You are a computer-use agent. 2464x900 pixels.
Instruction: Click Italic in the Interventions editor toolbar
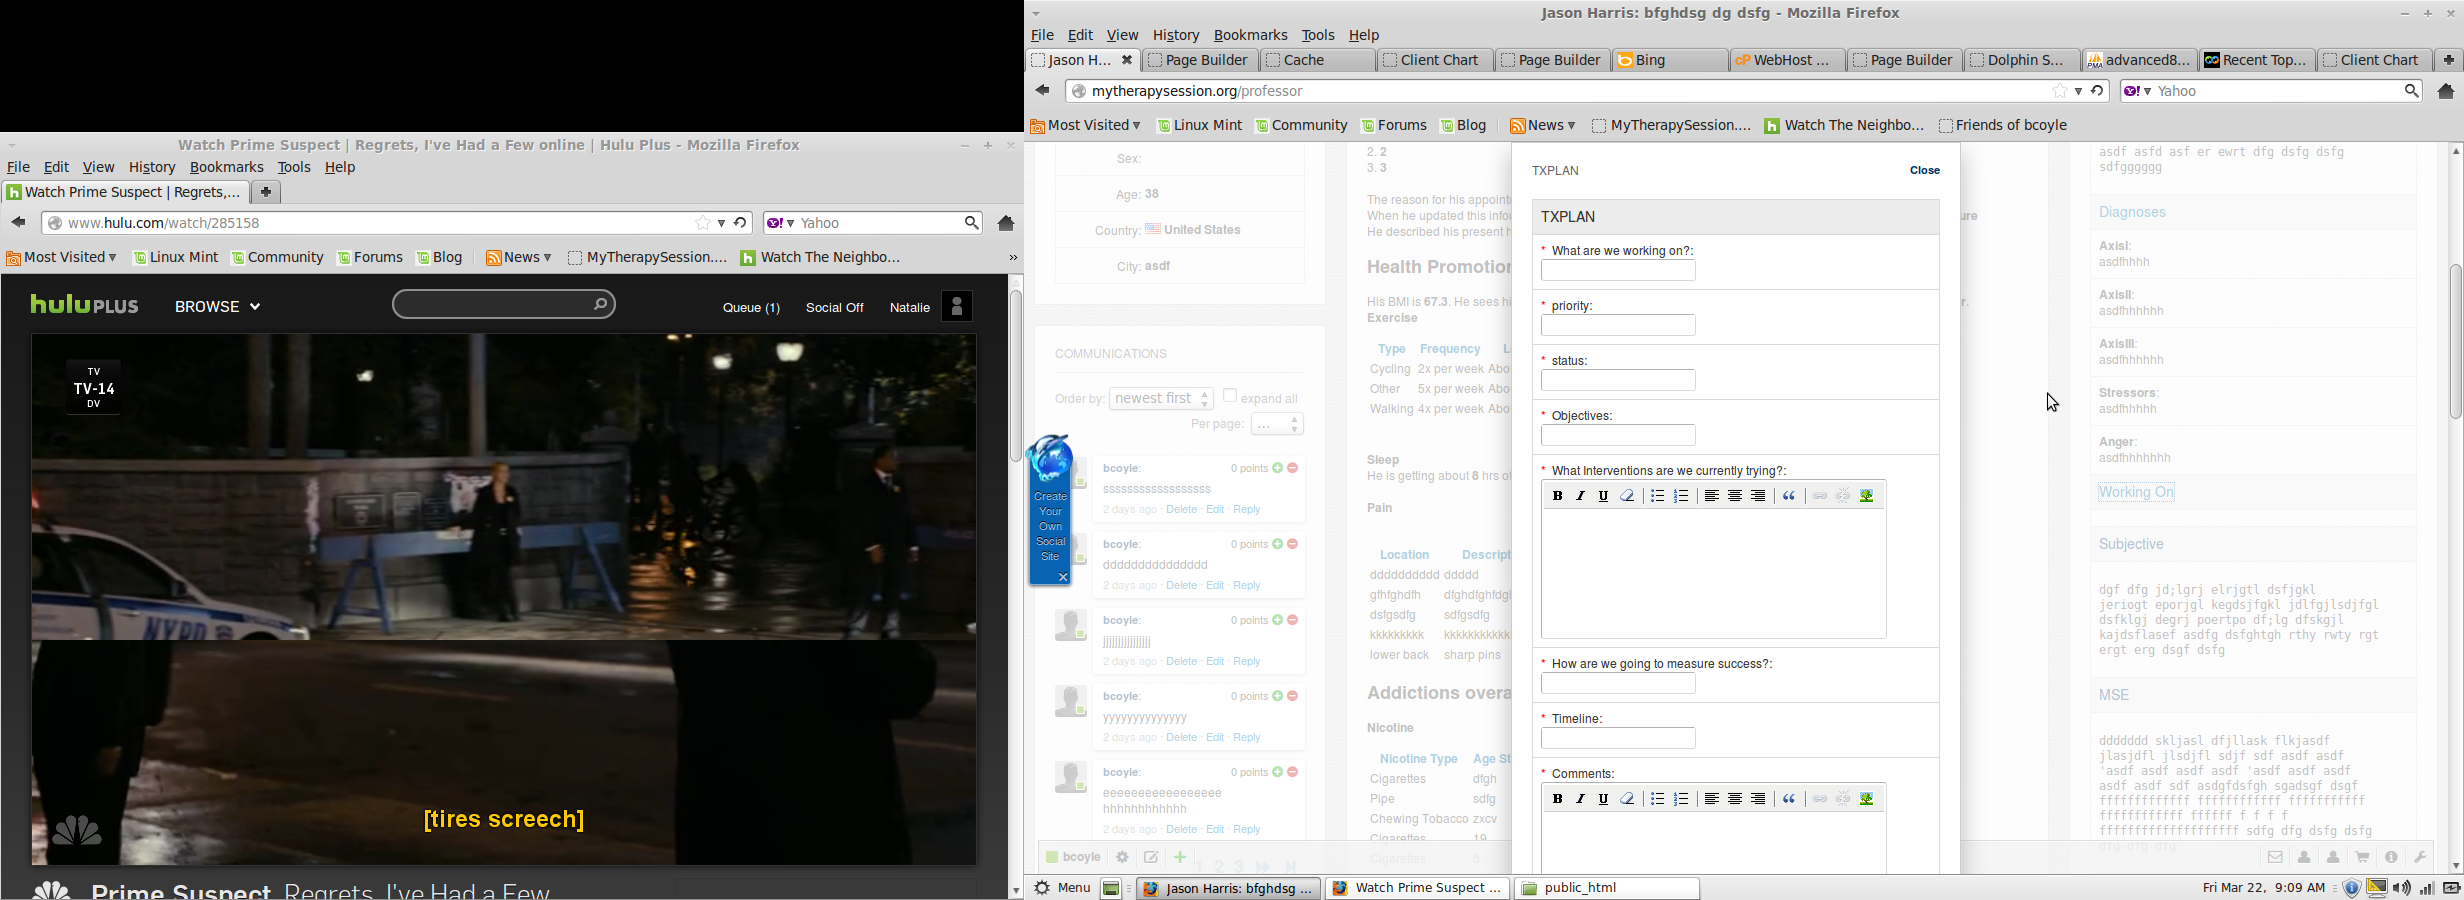click(x=1581, y=496)
